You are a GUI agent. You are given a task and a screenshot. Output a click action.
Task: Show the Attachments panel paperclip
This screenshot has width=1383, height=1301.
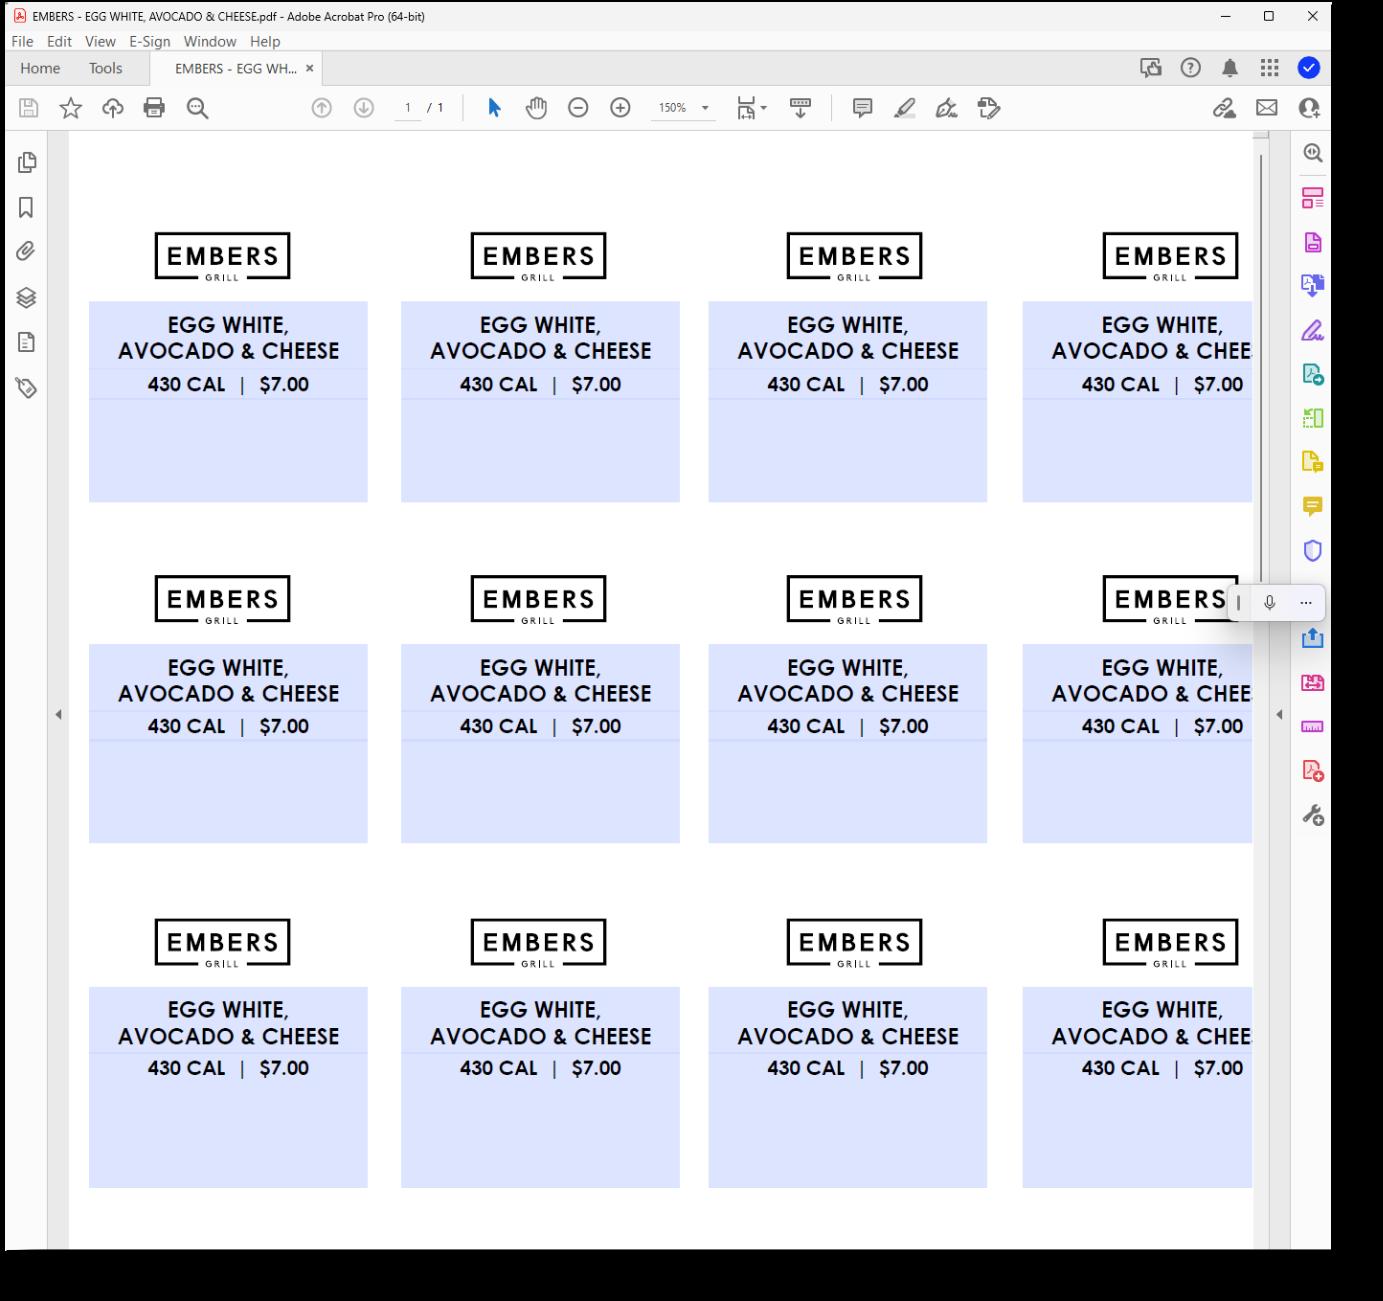27,252
